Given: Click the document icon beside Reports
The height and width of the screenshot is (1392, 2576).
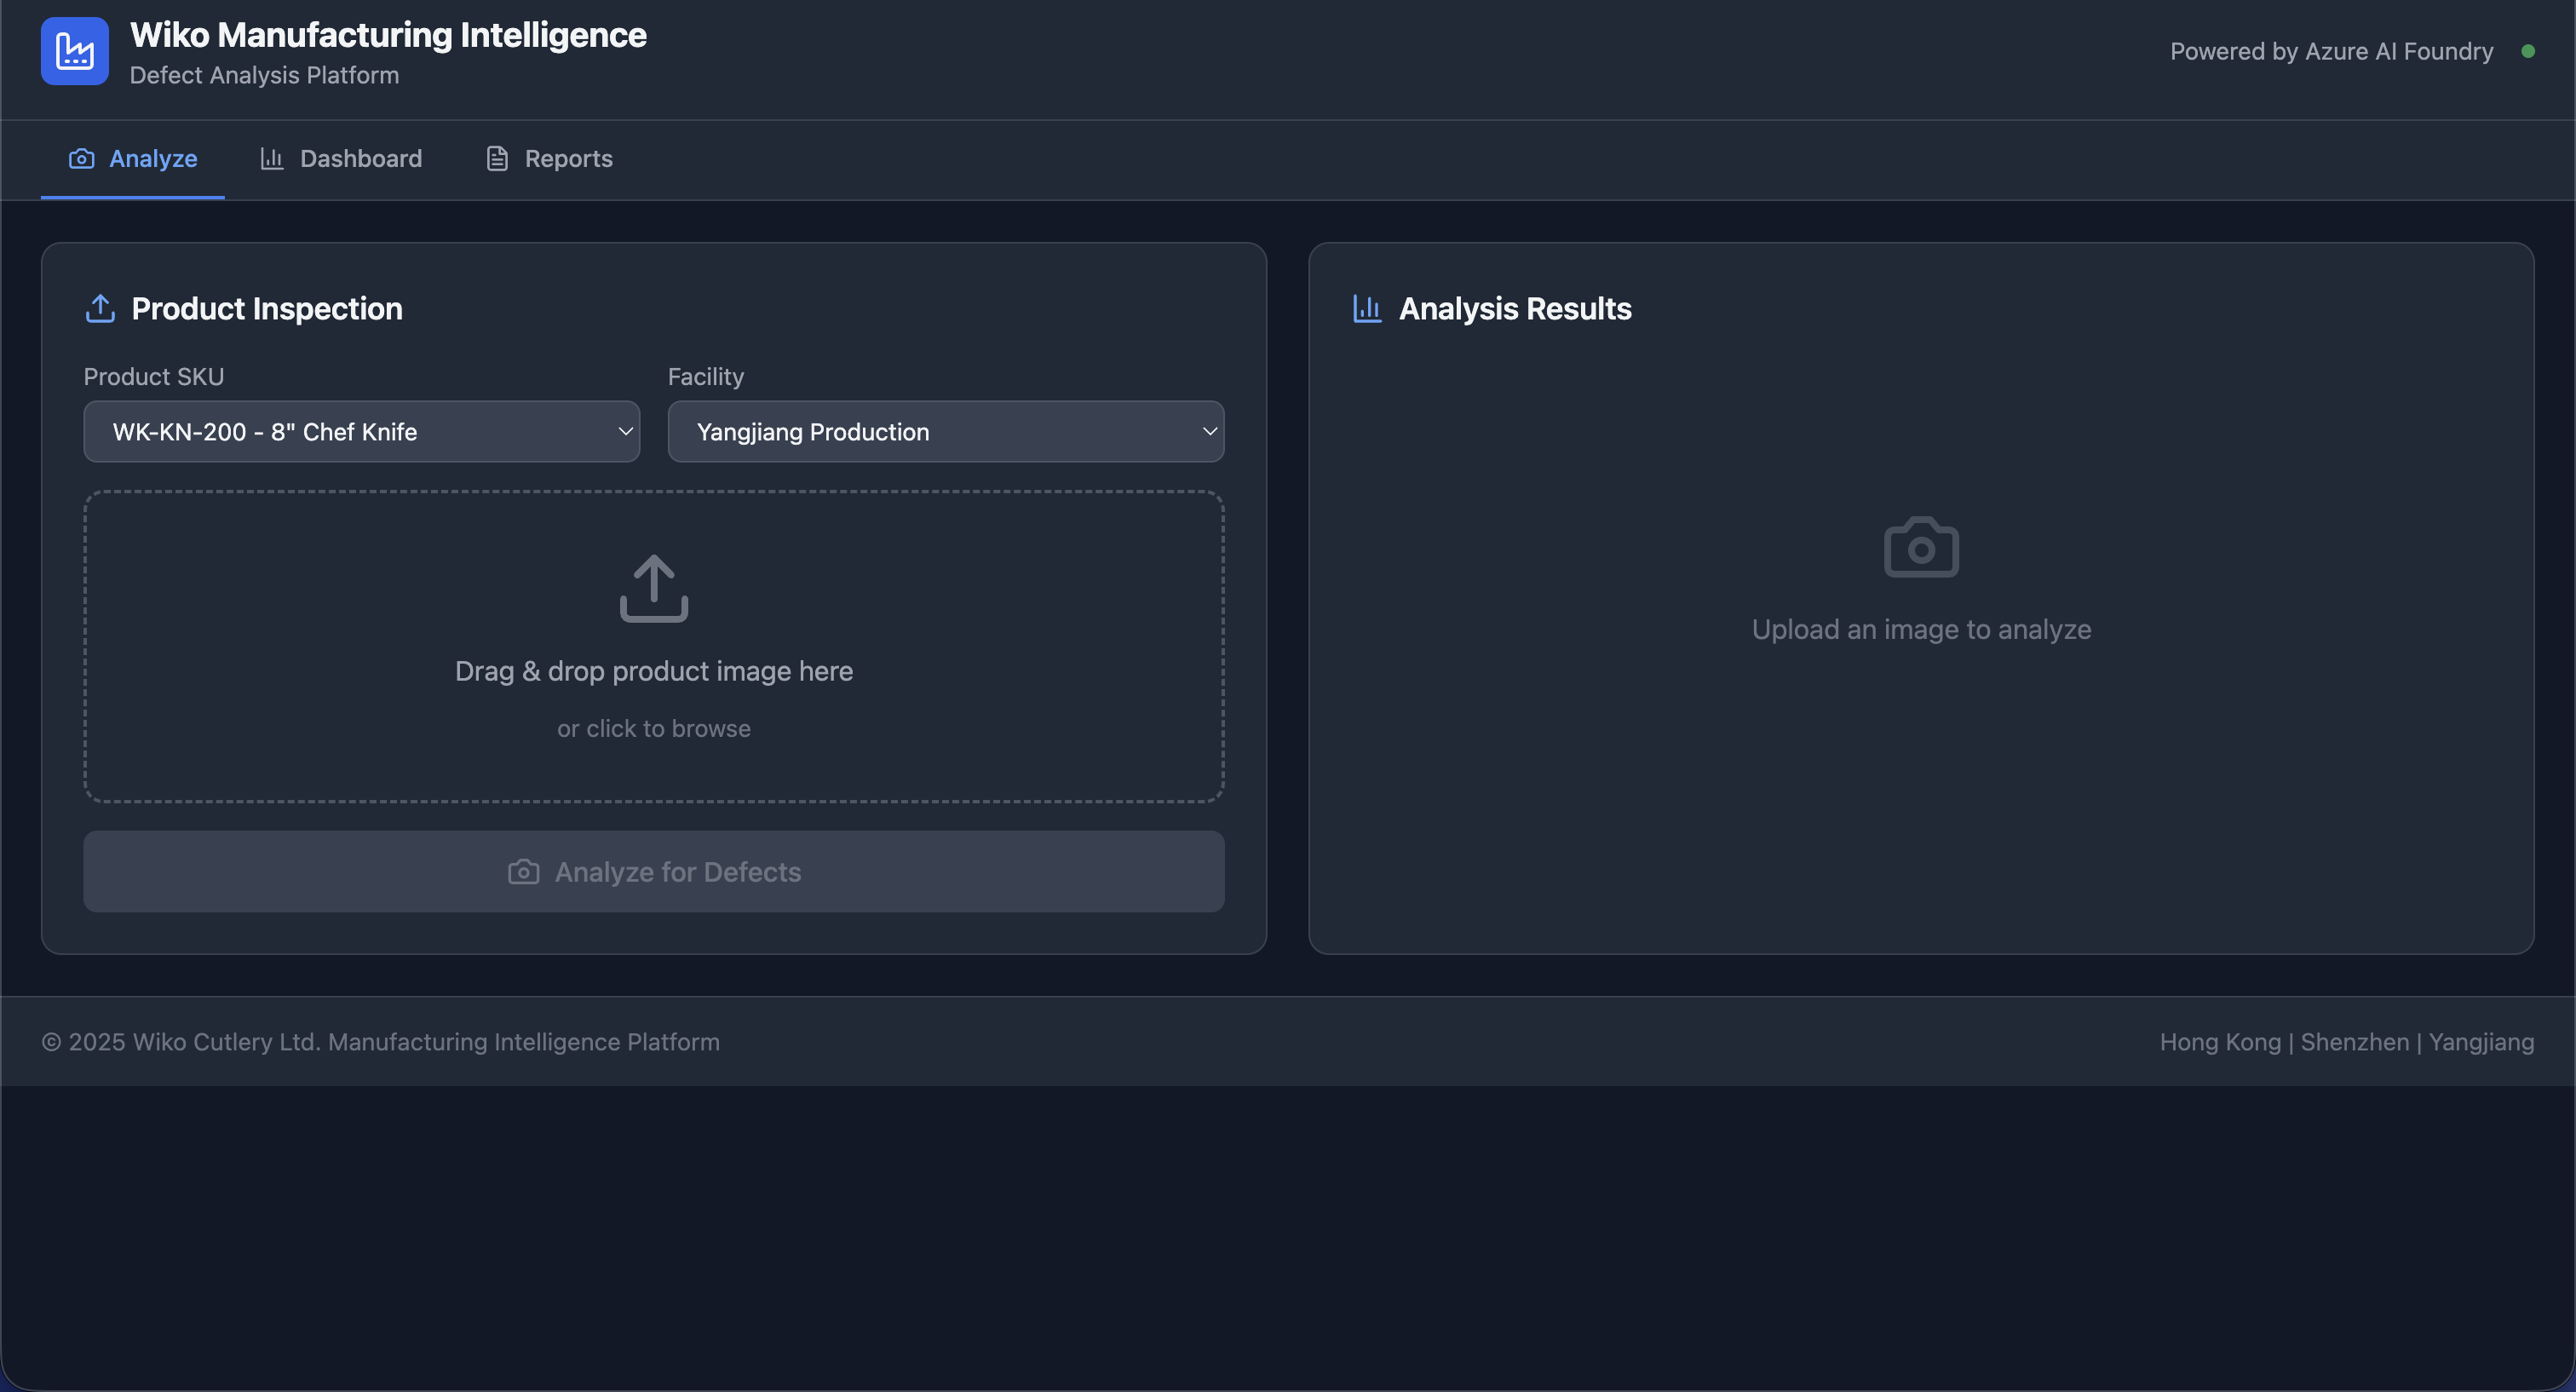Looking at the screenshot, I should [x=497, y=159].
